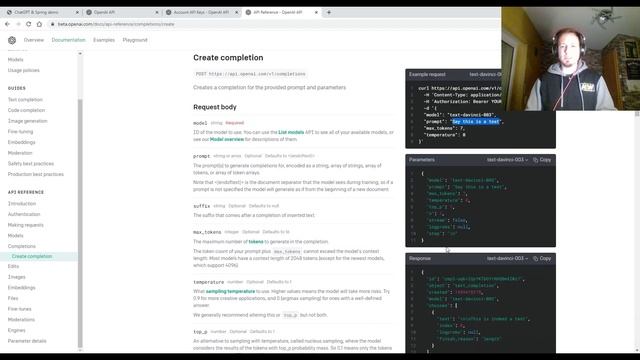Viewport: 640px width, 360px height.
Task: Open a new browser tab
Action: (x=329, y=12)
